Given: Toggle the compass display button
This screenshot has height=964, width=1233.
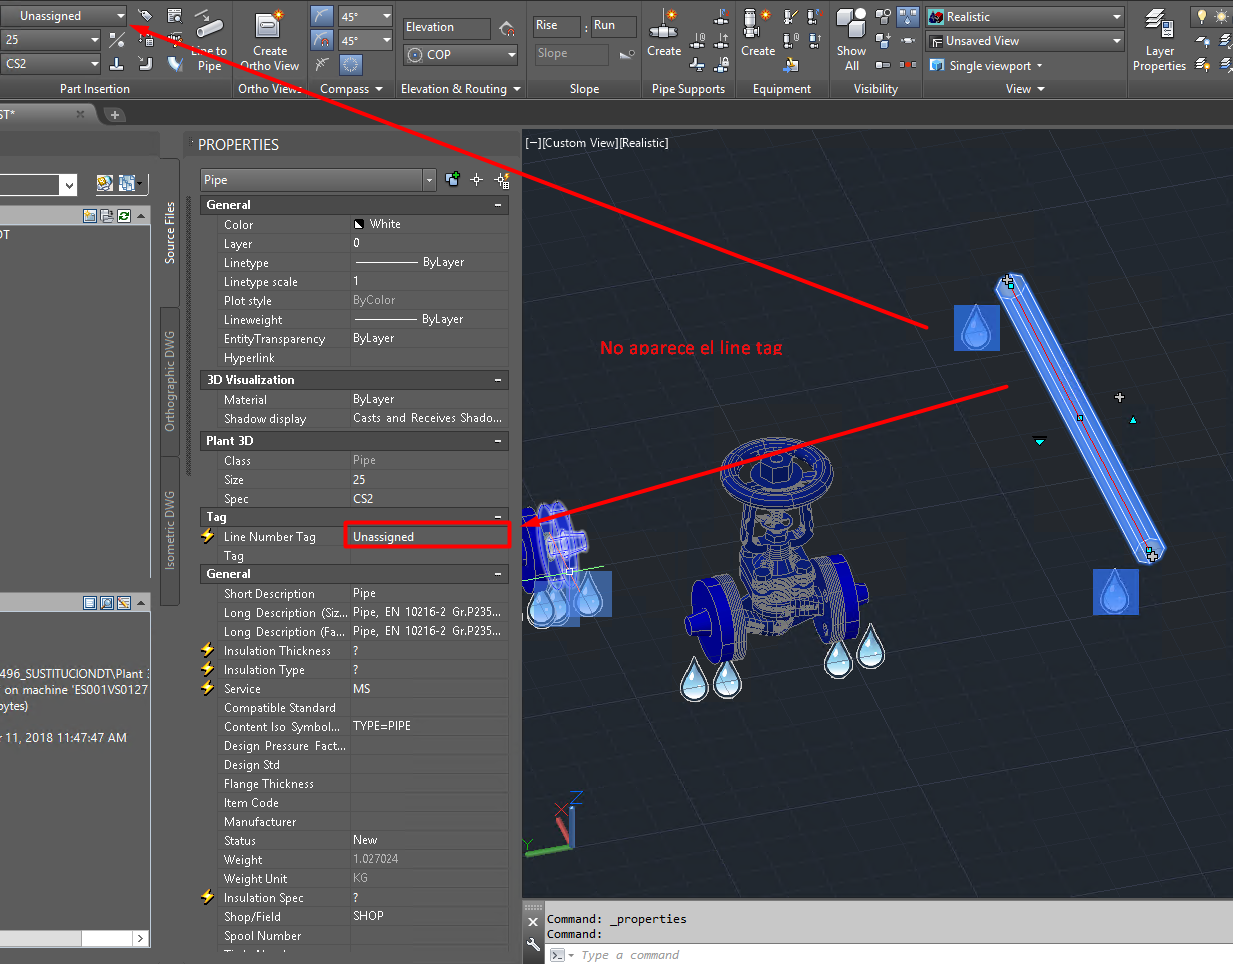Looking at the screenshot, I should (351, 63).
